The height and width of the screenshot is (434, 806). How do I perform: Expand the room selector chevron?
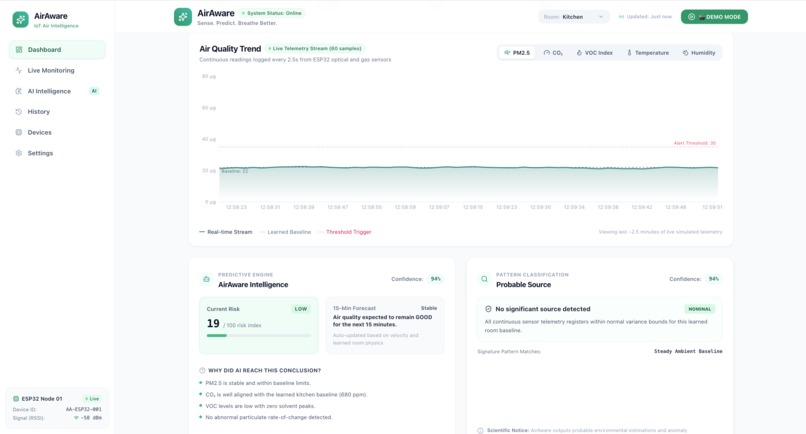tap(600, 16)
